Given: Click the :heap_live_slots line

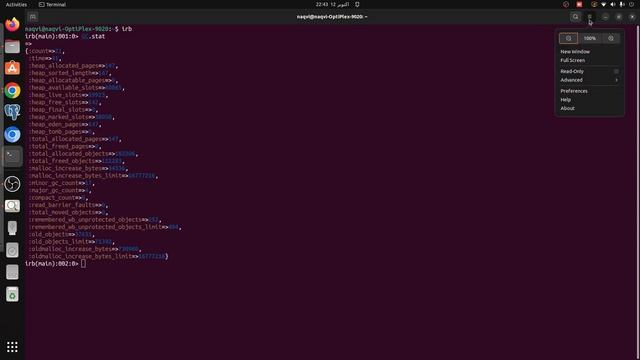Looking at the screenshot, I should click(68, 95).
